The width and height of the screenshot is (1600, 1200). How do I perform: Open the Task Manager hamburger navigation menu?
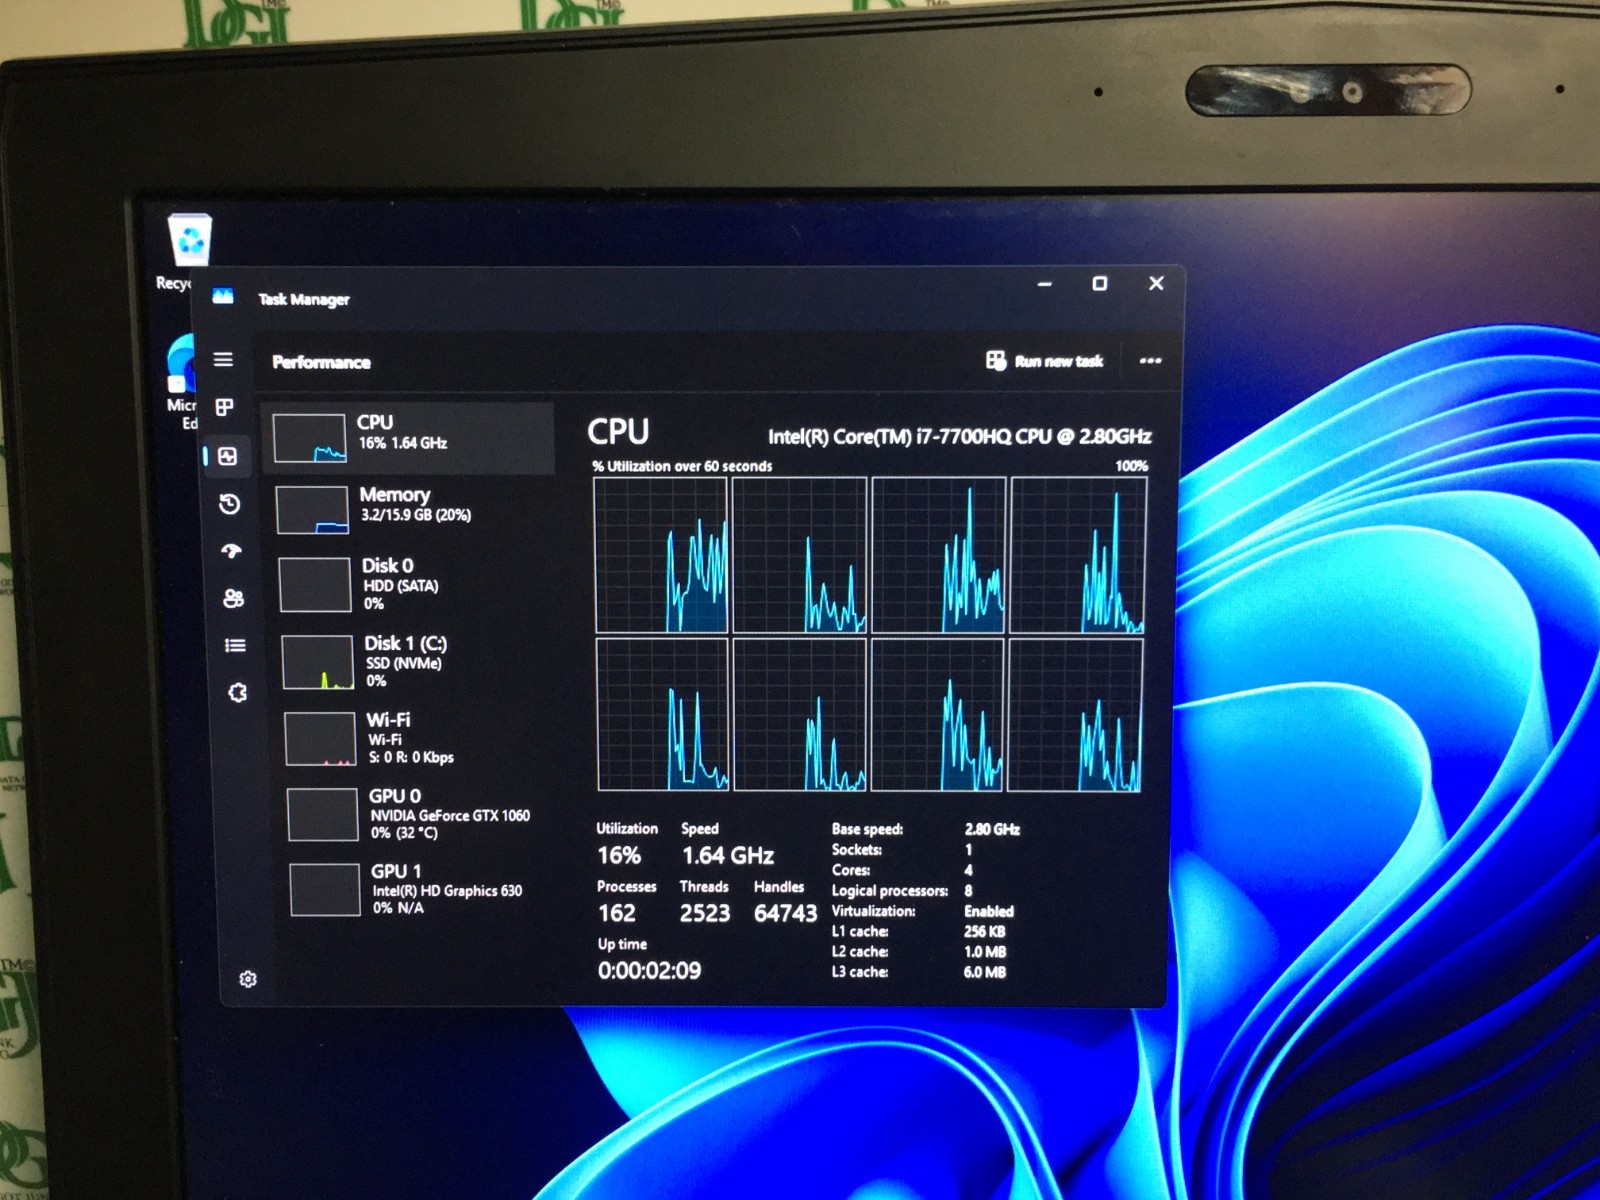pyautogui.click(x=223, y=359)
